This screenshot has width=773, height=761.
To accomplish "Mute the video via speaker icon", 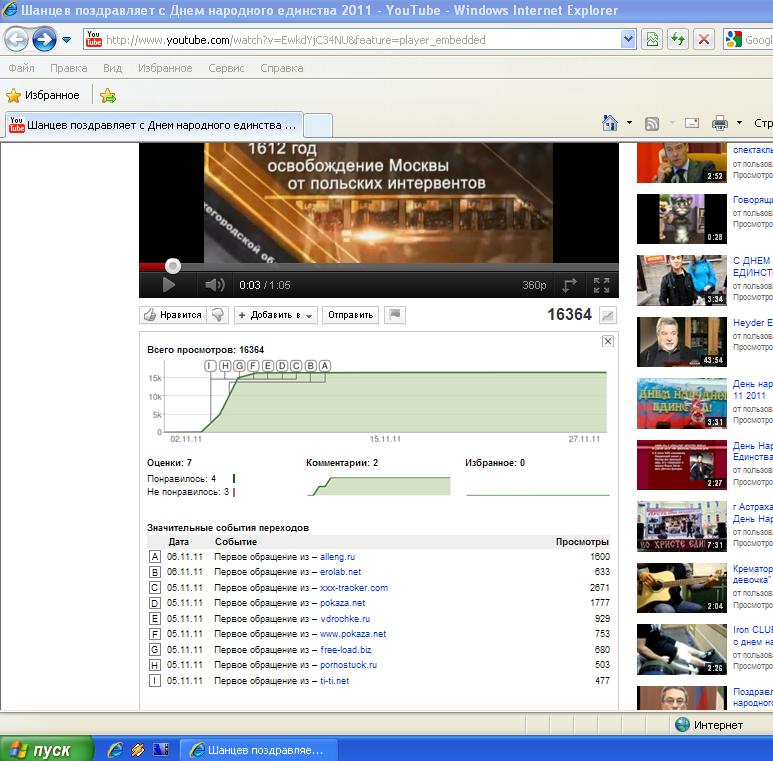I will pyautogui.click(x=214, y=285).
